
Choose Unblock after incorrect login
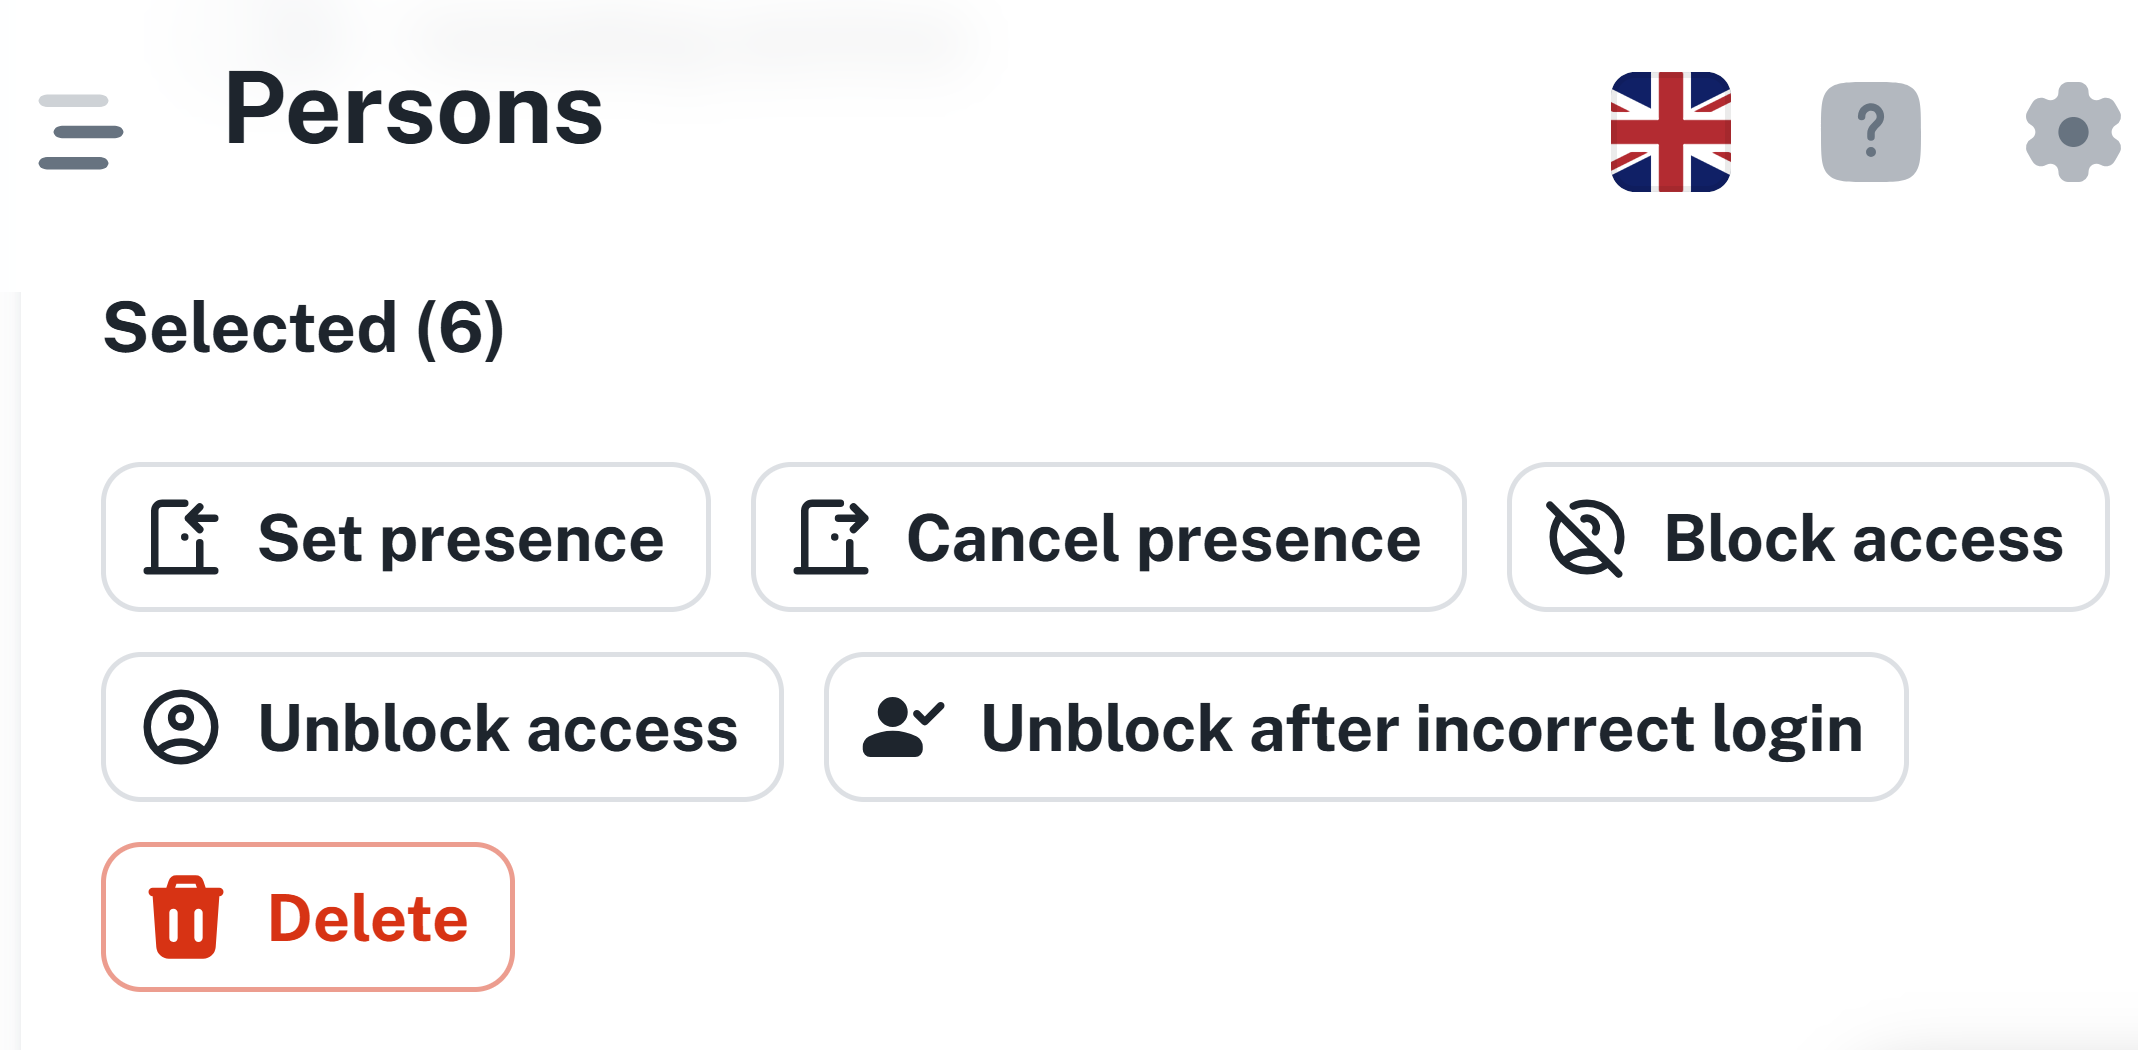tap(1421, 727)
